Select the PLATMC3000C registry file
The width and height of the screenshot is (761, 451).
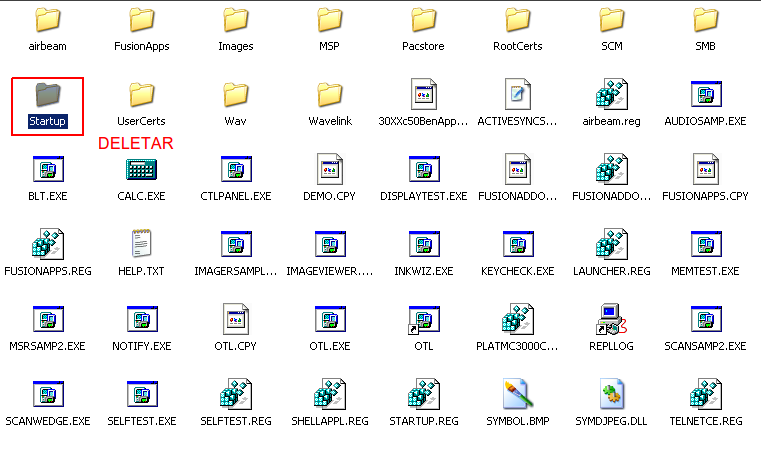518,319
